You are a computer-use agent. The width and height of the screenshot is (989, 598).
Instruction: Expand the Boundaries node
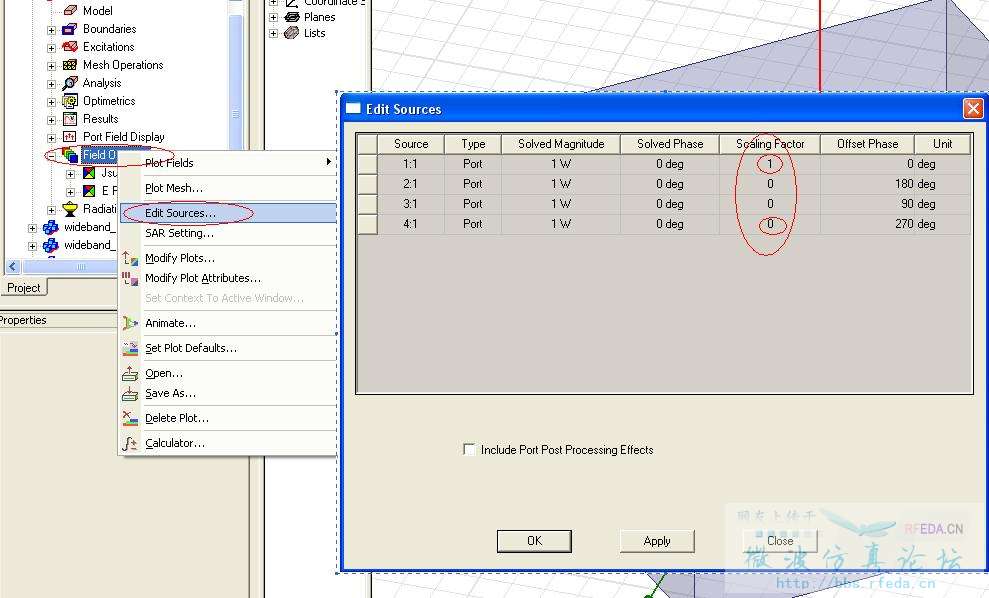52,30
